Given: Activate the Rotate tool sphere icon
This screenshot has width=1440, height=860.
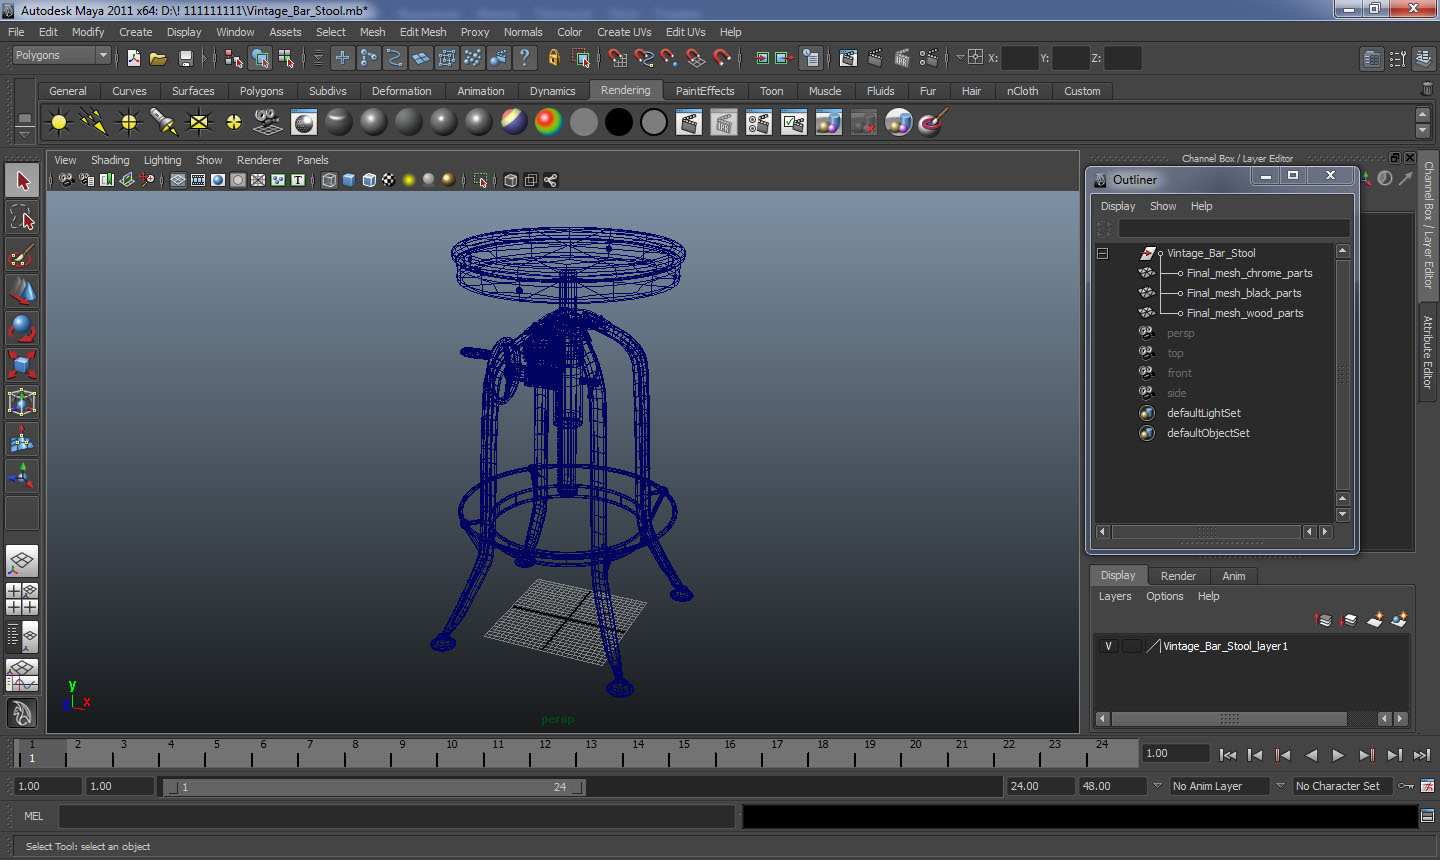Looking at the screenshot, I should 22,328.
